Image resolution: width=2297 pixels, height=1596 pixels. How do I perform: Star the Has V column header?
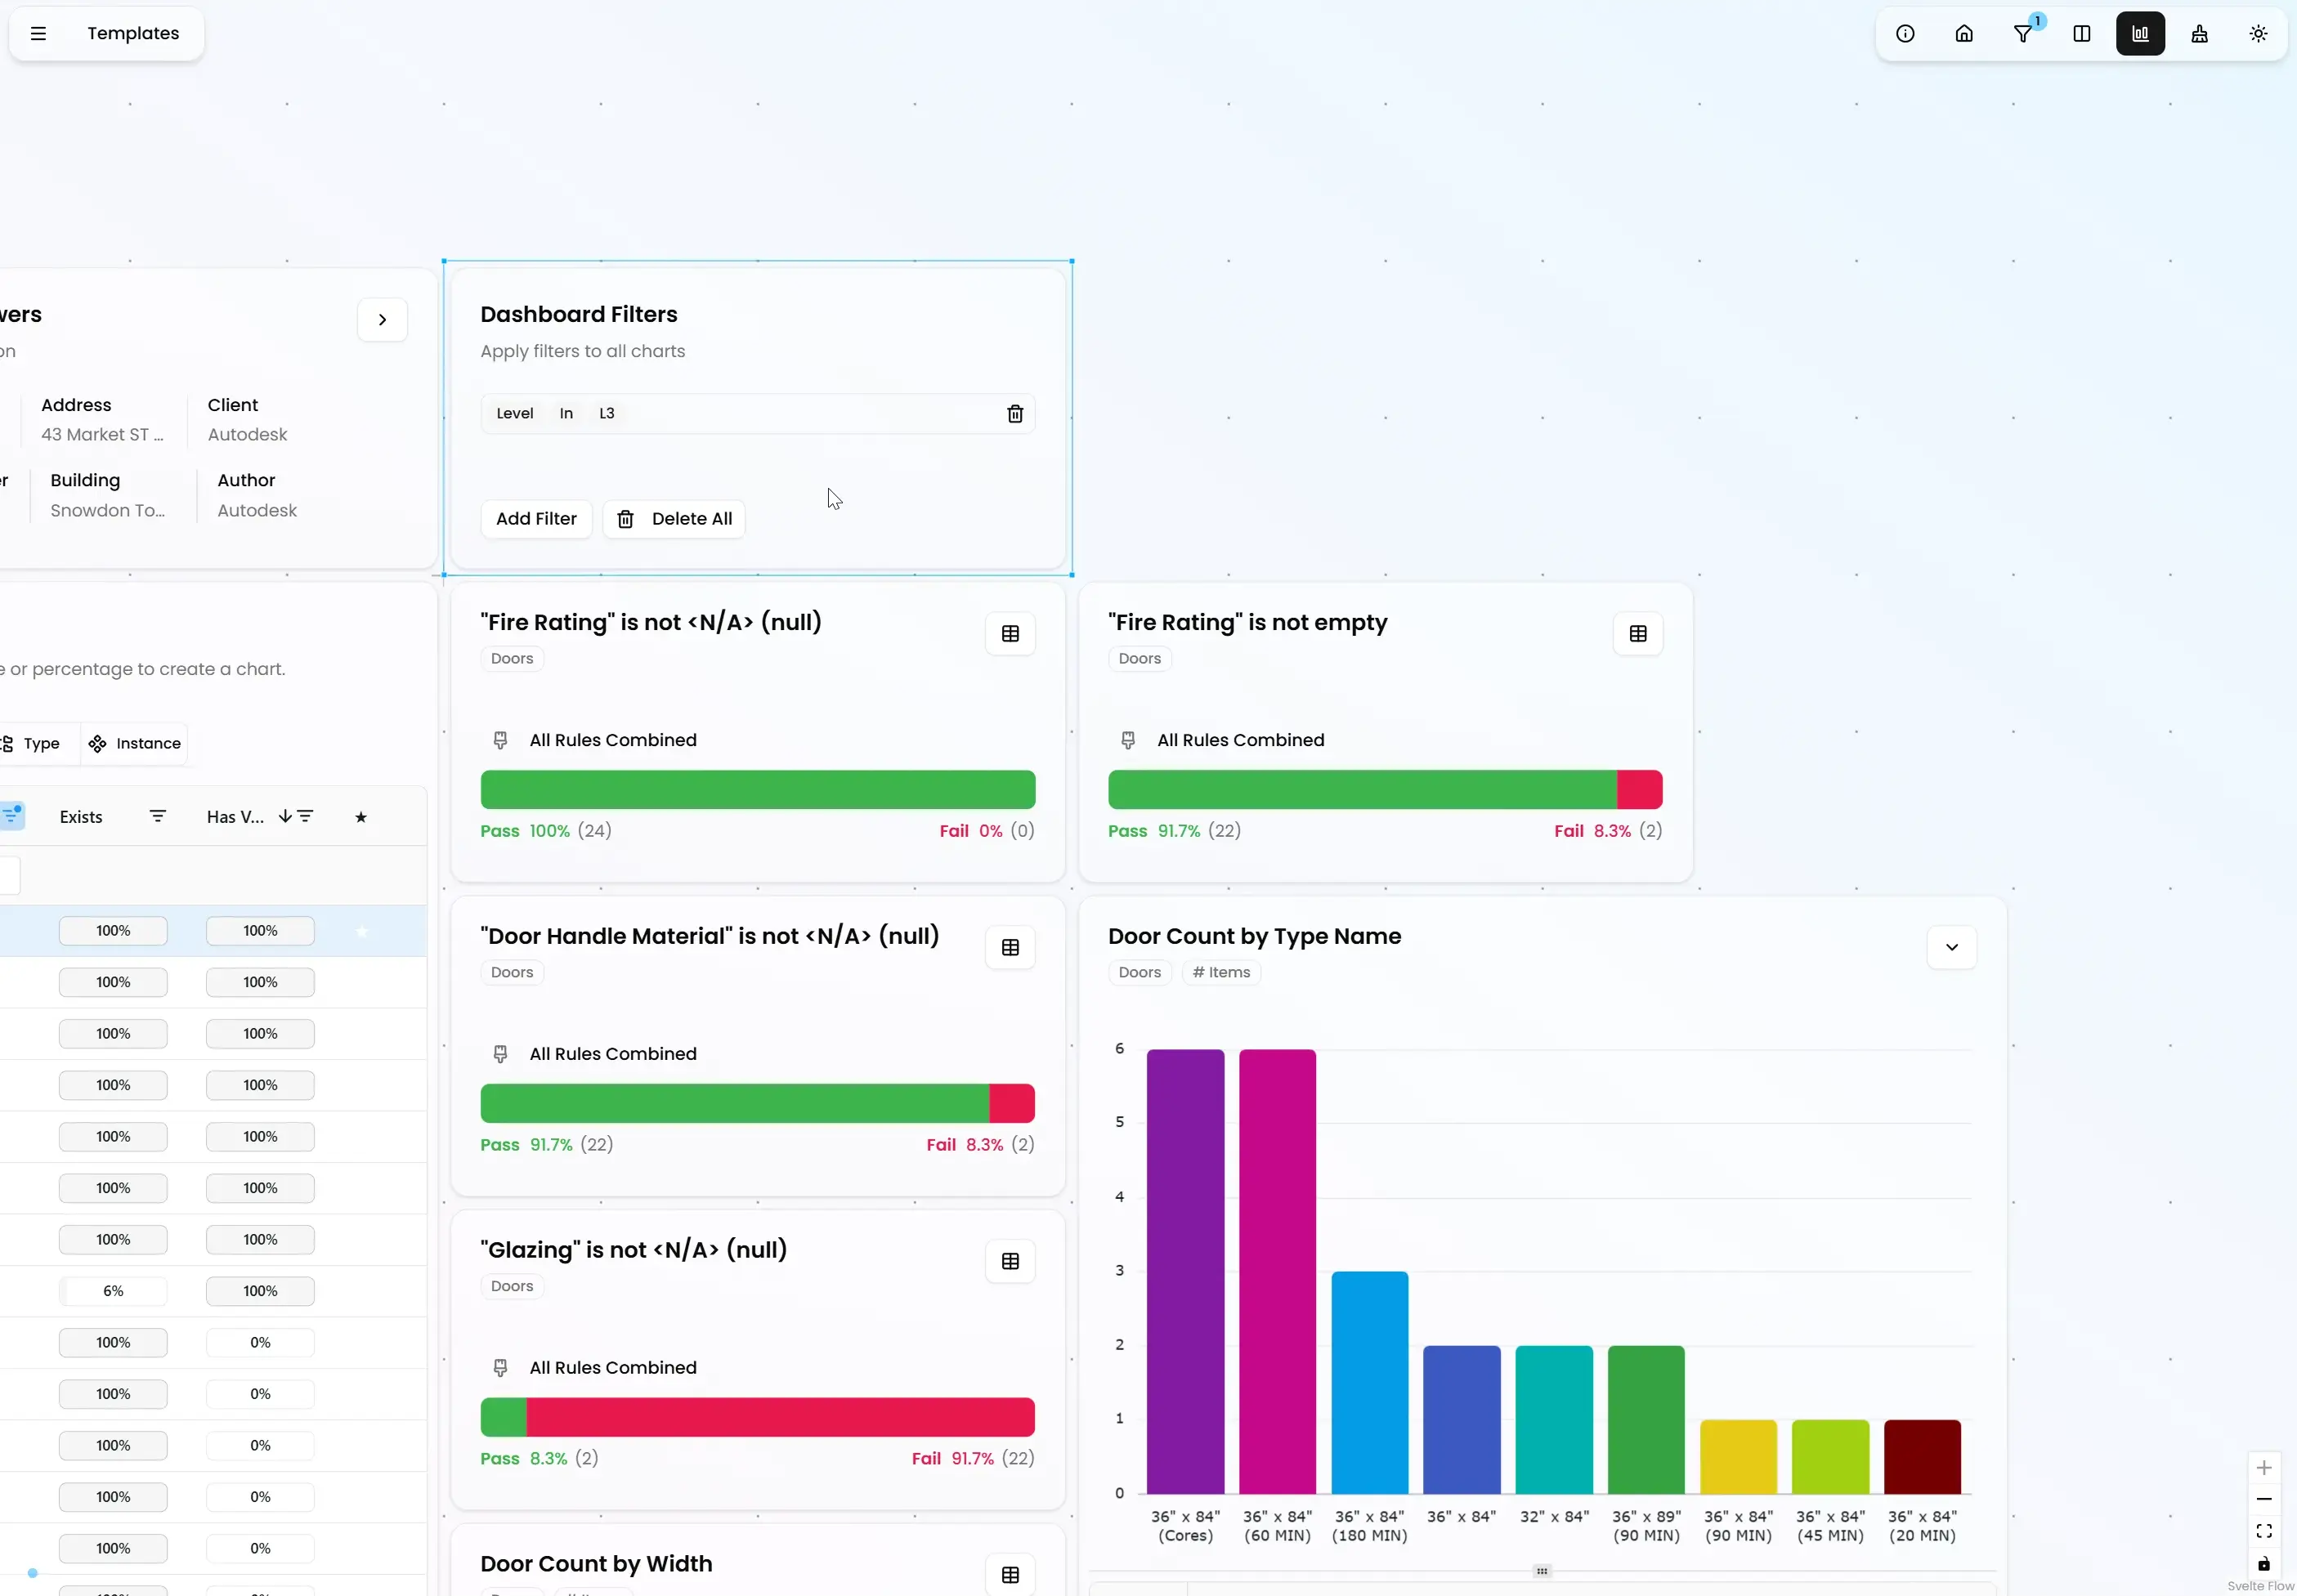pyautogui.click(x=360, y=816)
